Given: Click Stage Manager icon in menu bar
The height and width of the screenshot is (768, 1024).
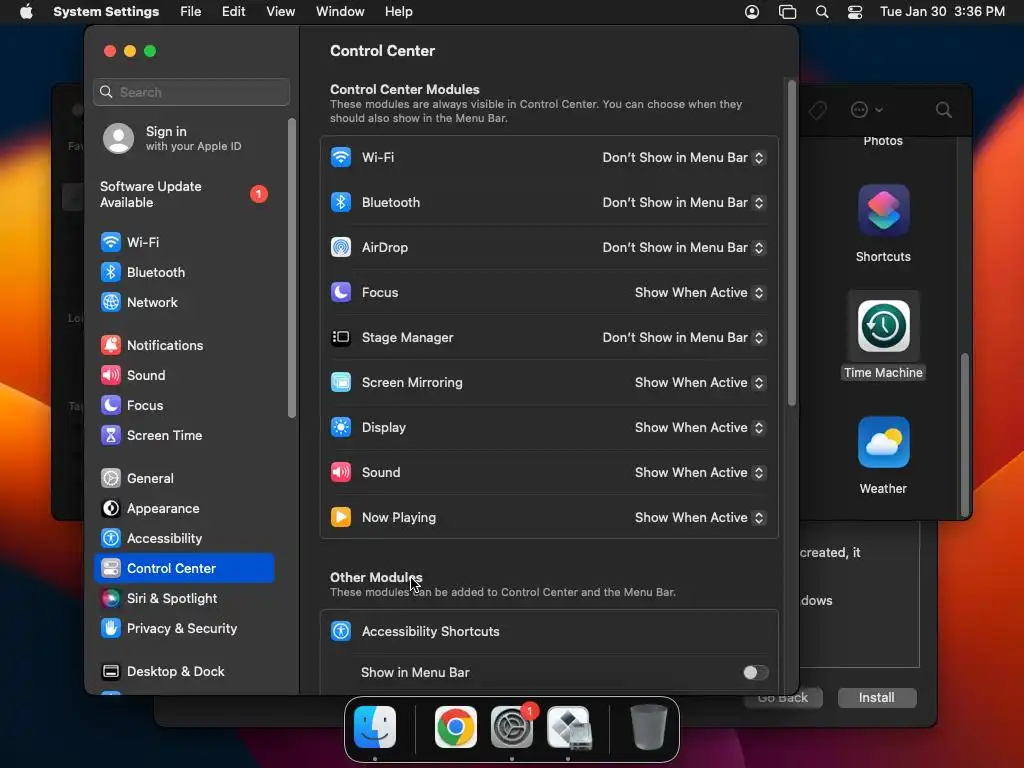Looking at the screenshot, I should tap(788, 12).
